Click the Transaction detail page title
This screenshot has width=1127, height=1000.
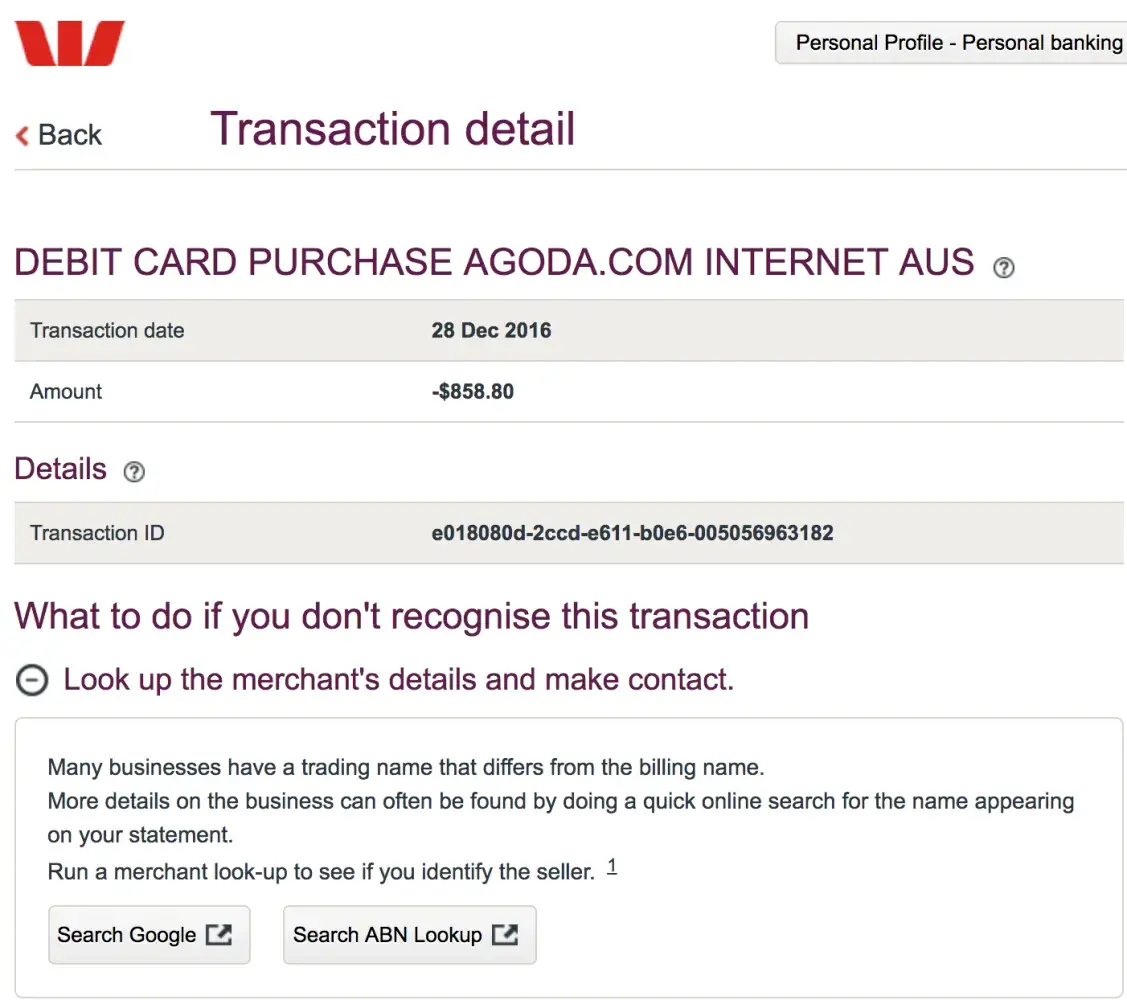coord(392,130)
